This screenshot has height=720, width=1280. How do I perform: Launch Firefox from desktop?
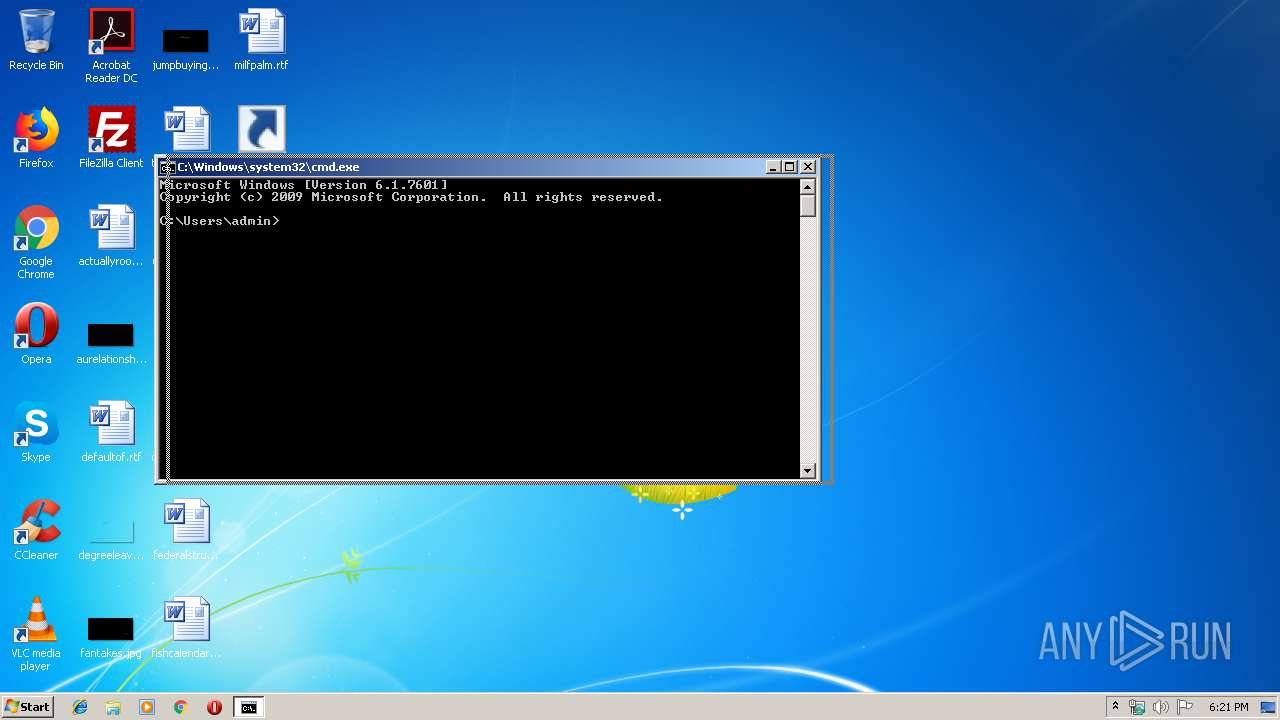[x=36, y=138]
